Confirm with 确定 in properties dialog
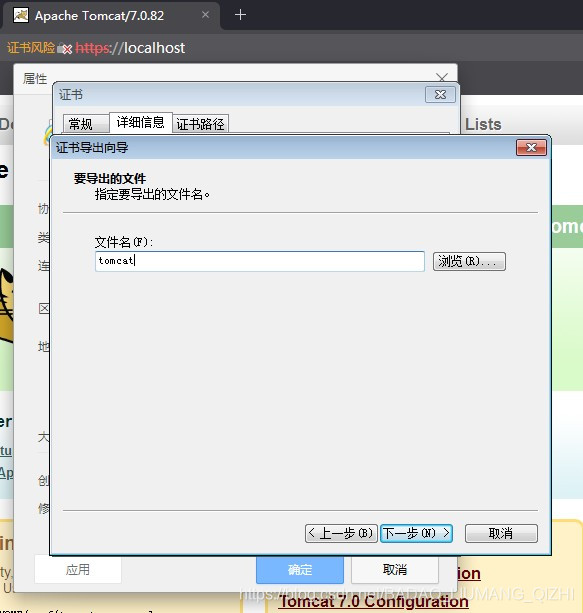Viewport: 583px width, 613px height. coord(300,570)
